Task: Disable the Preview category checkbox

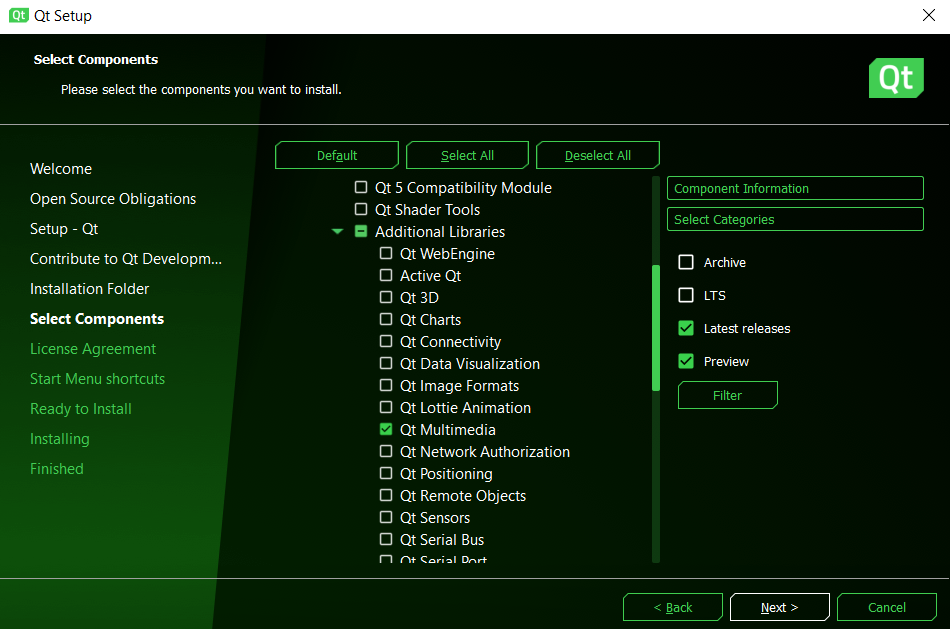Action: [686, 361]
